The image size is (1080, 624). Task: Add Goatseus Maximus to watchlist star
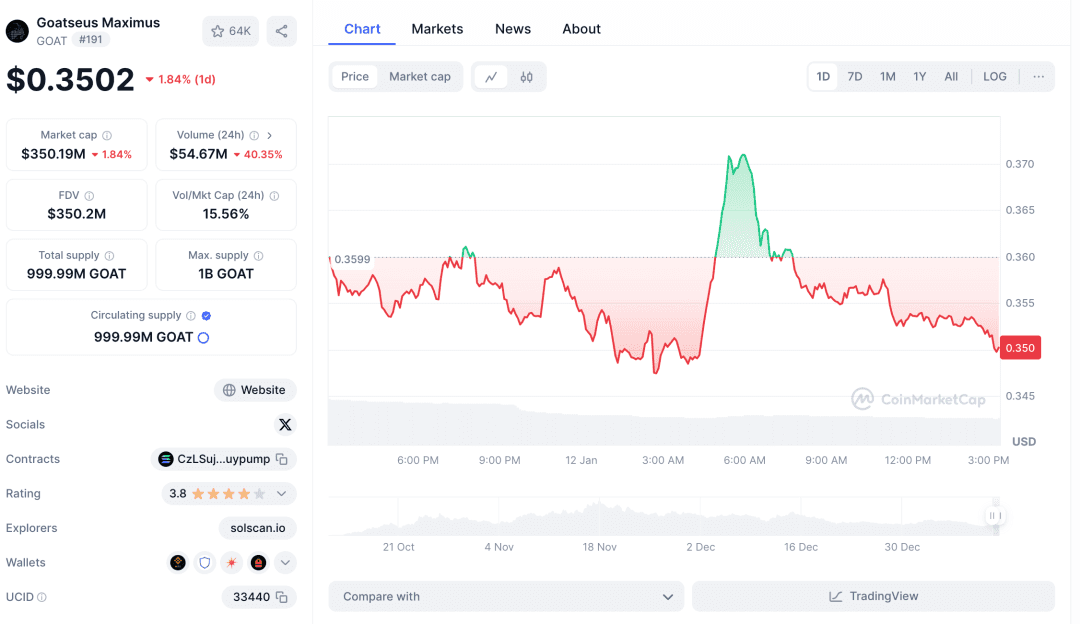tap(230, 31)
